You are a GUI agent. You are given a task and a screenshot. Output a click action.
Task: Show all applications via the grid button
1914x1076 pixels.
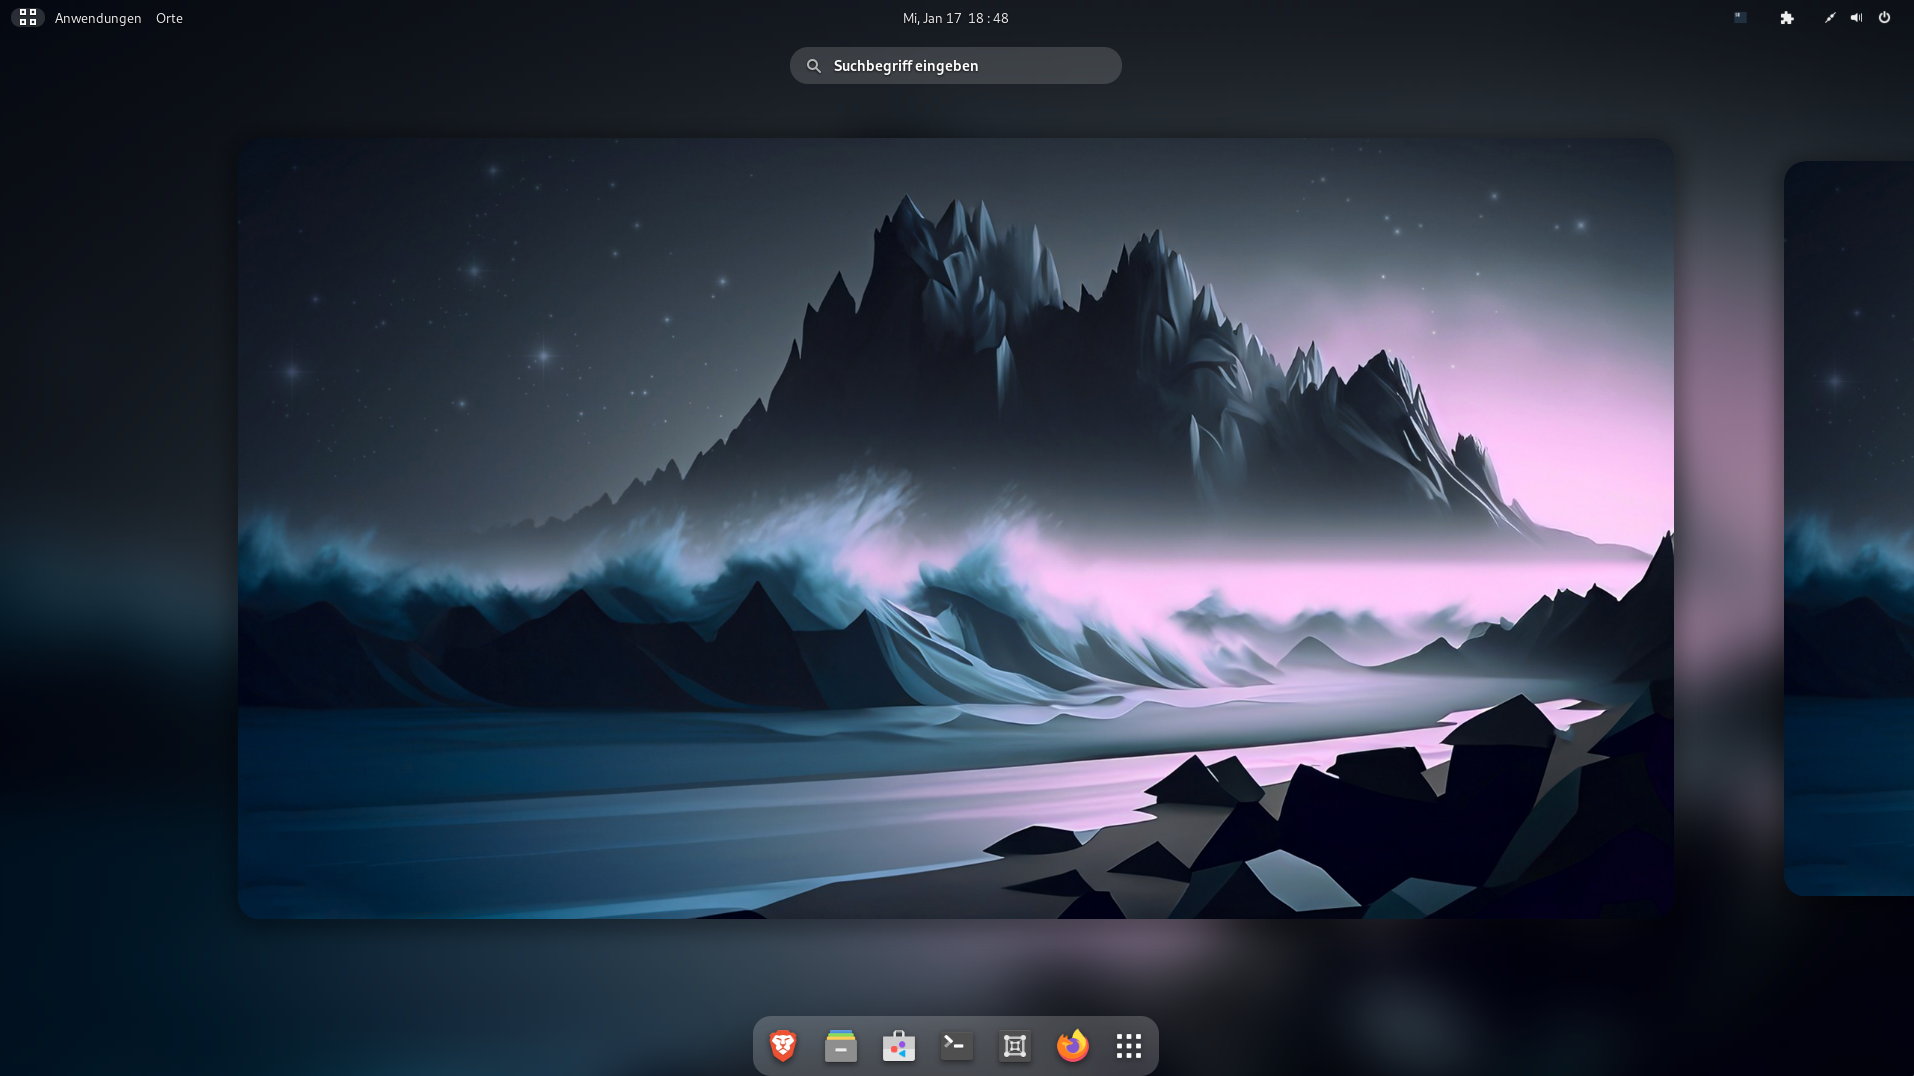pos(1129,1046)
